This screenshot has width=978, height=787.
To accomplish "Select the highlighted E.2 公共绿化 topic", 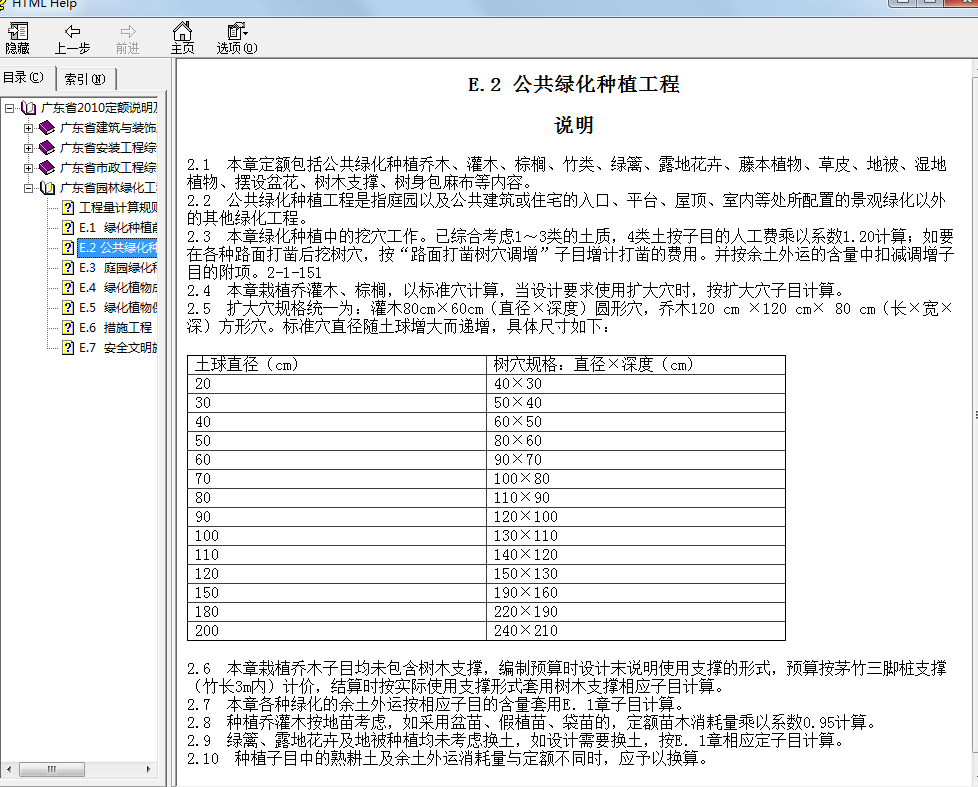I will tap(117, 248).
